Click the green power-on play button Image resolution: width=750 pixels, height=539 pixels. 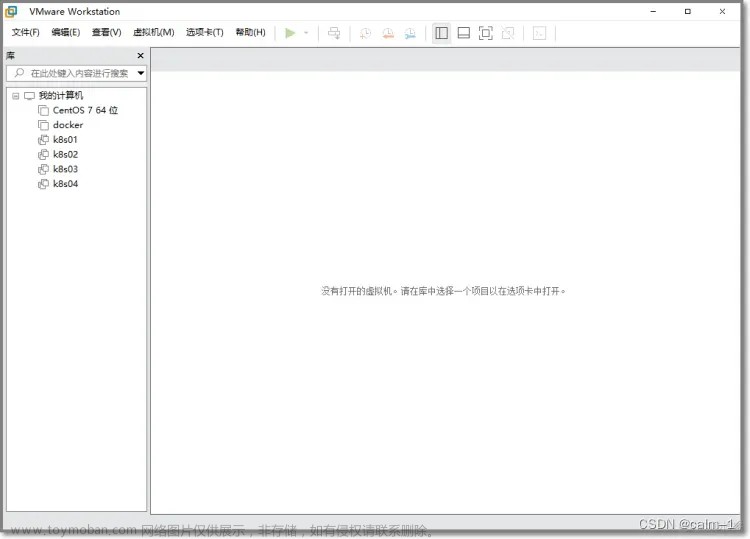(x=290, y=33)
